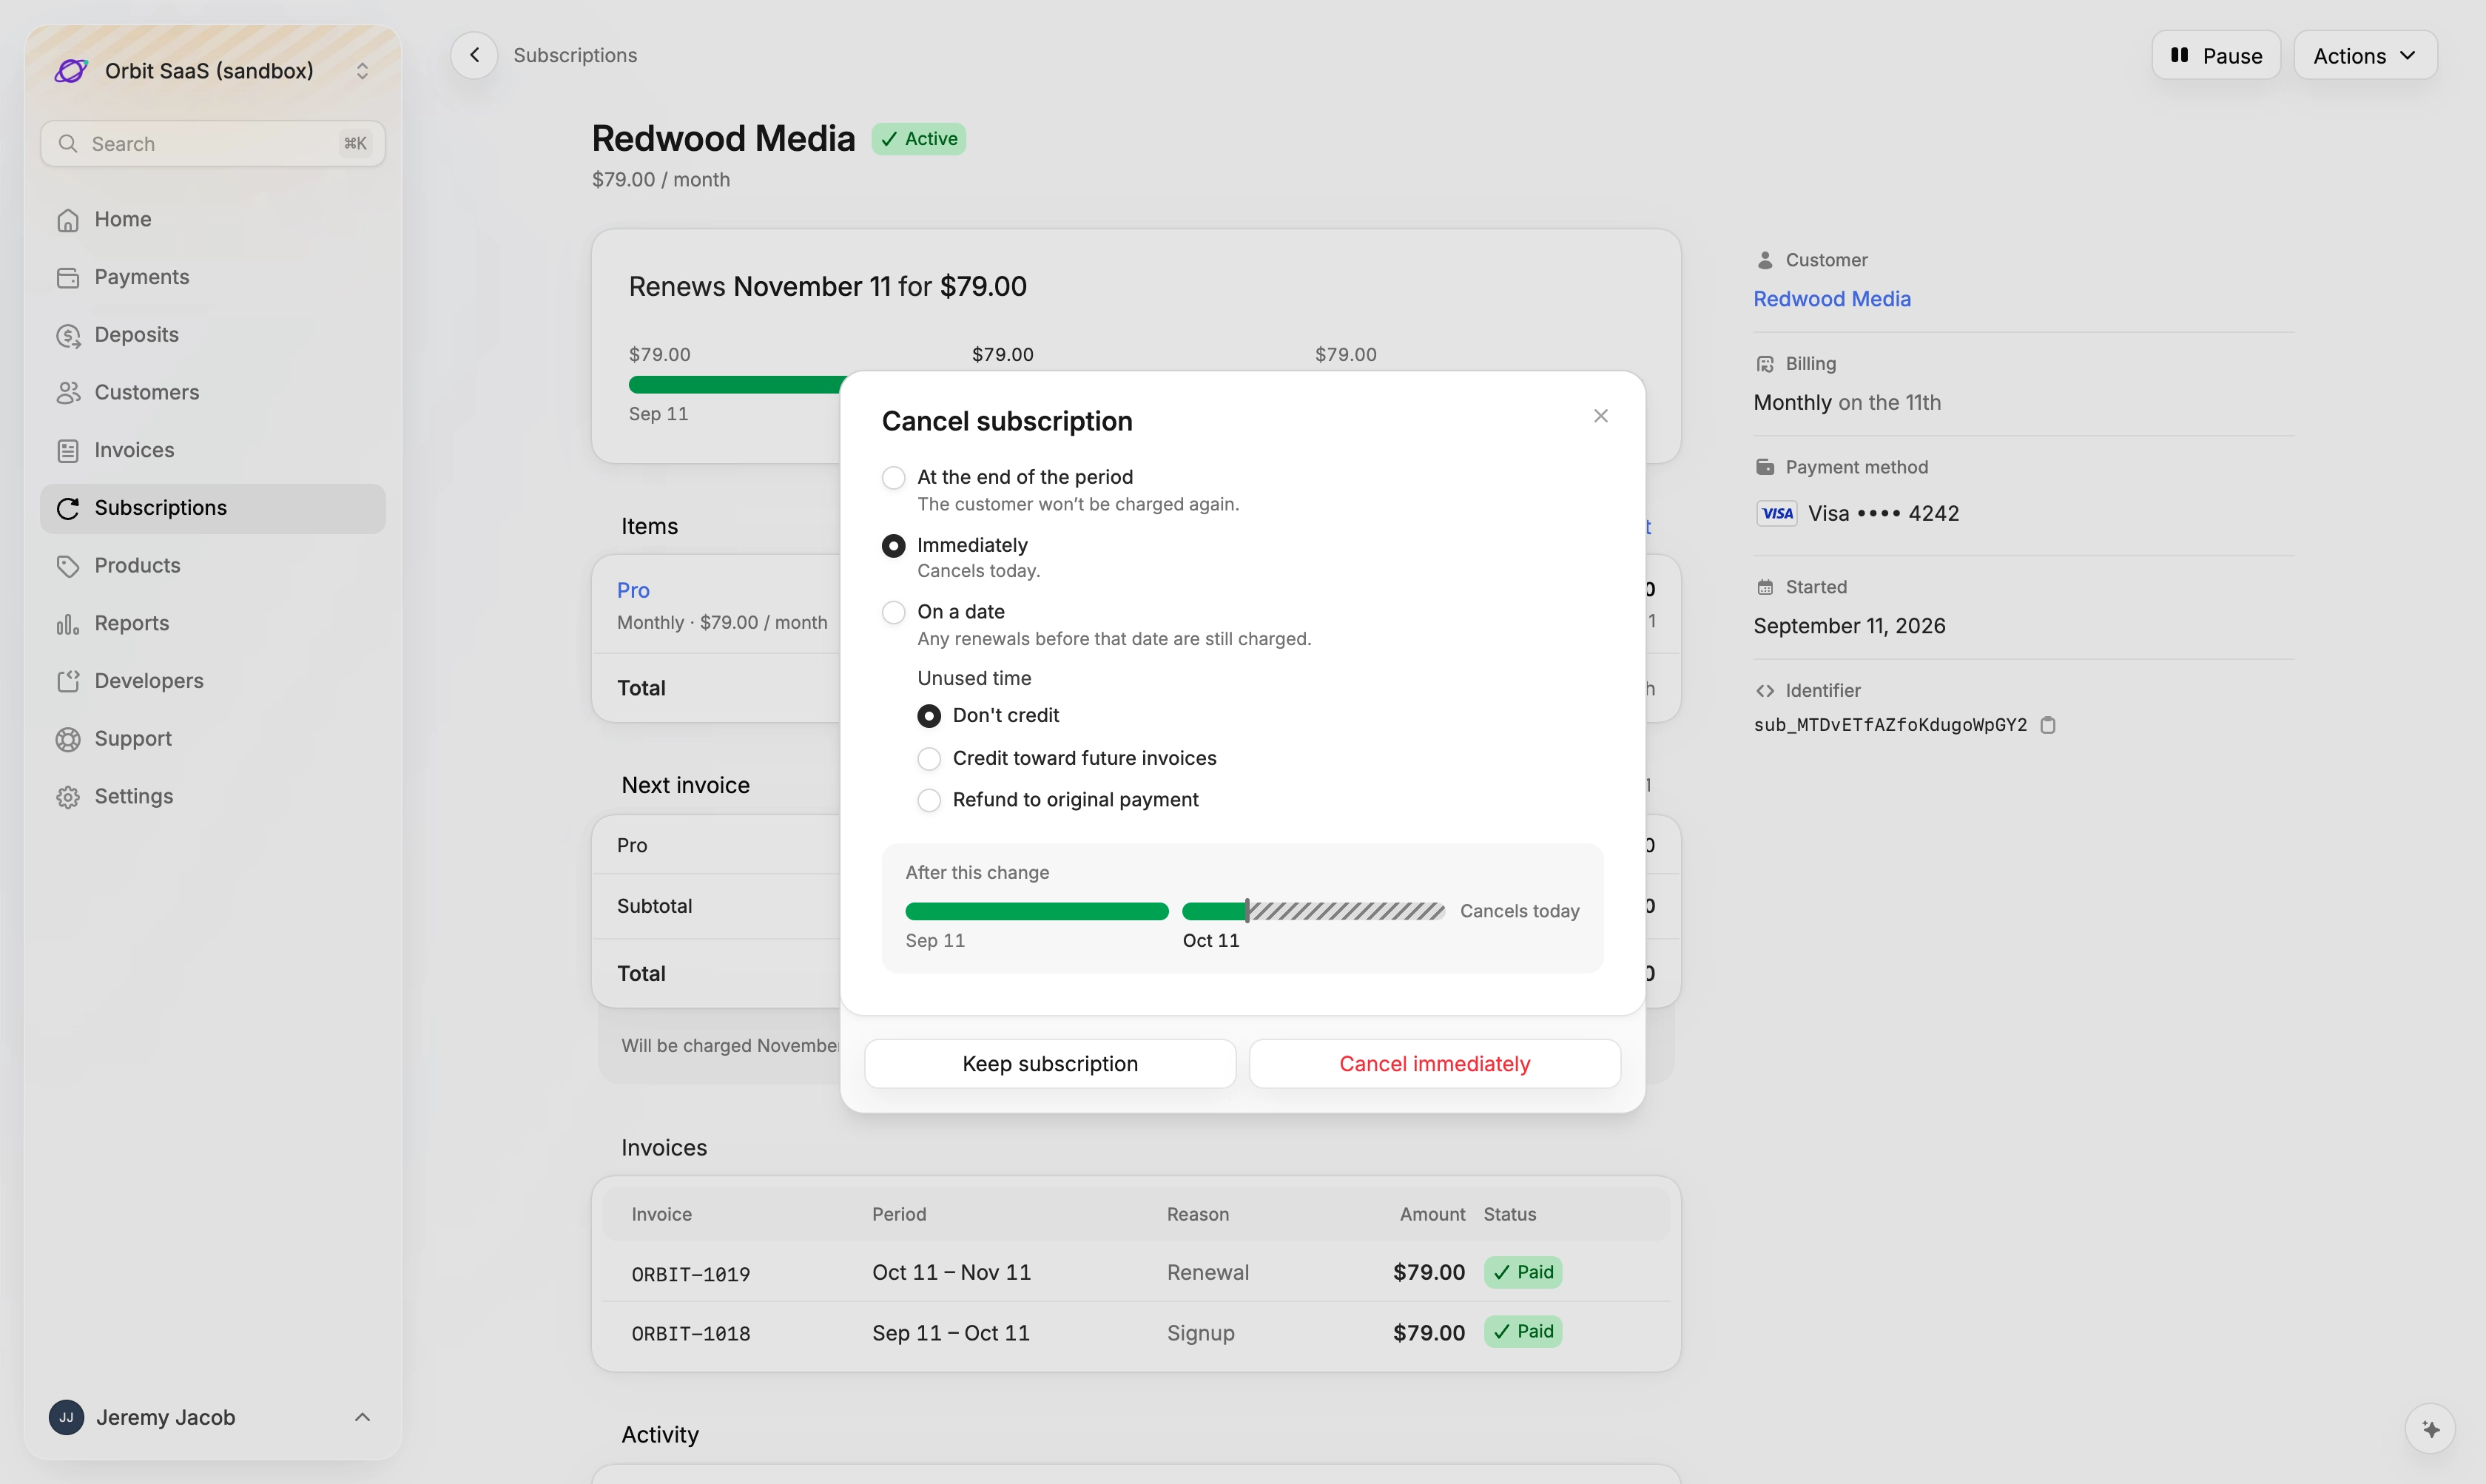2486x1484 pixels.
Task: Select 'At the end of the period' option
Action: point(893,478)
